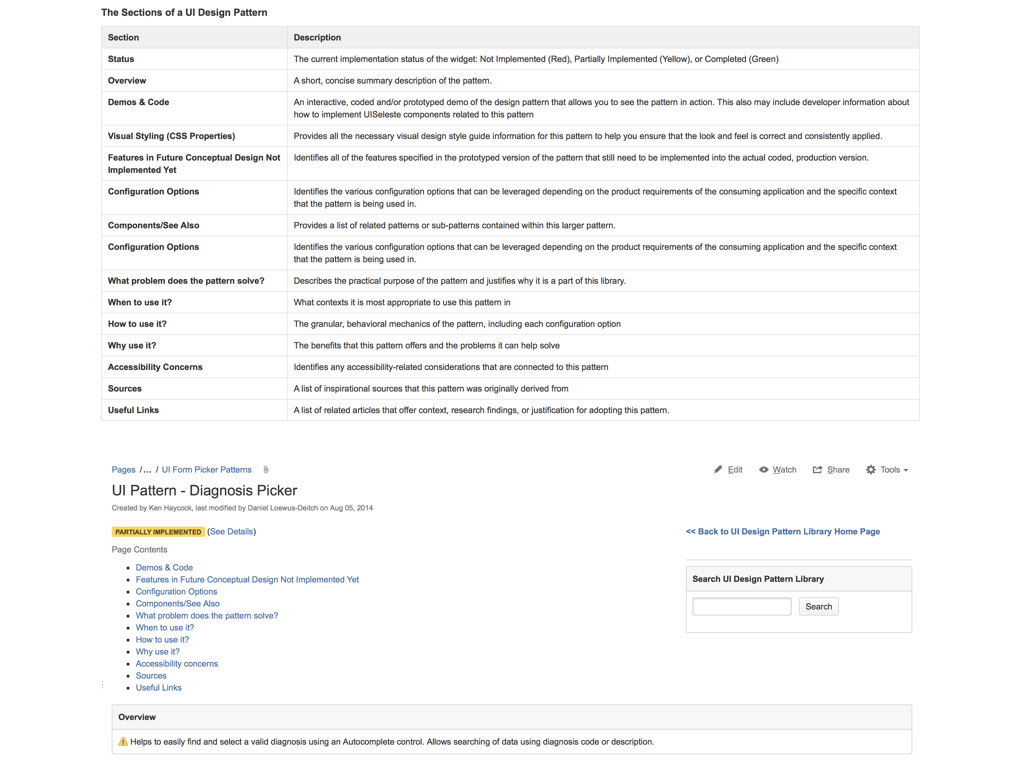Click The Sections of a UI Design Pattern heading
Viewport: 1024px width, 768px height.
click(x=184, y=12)
